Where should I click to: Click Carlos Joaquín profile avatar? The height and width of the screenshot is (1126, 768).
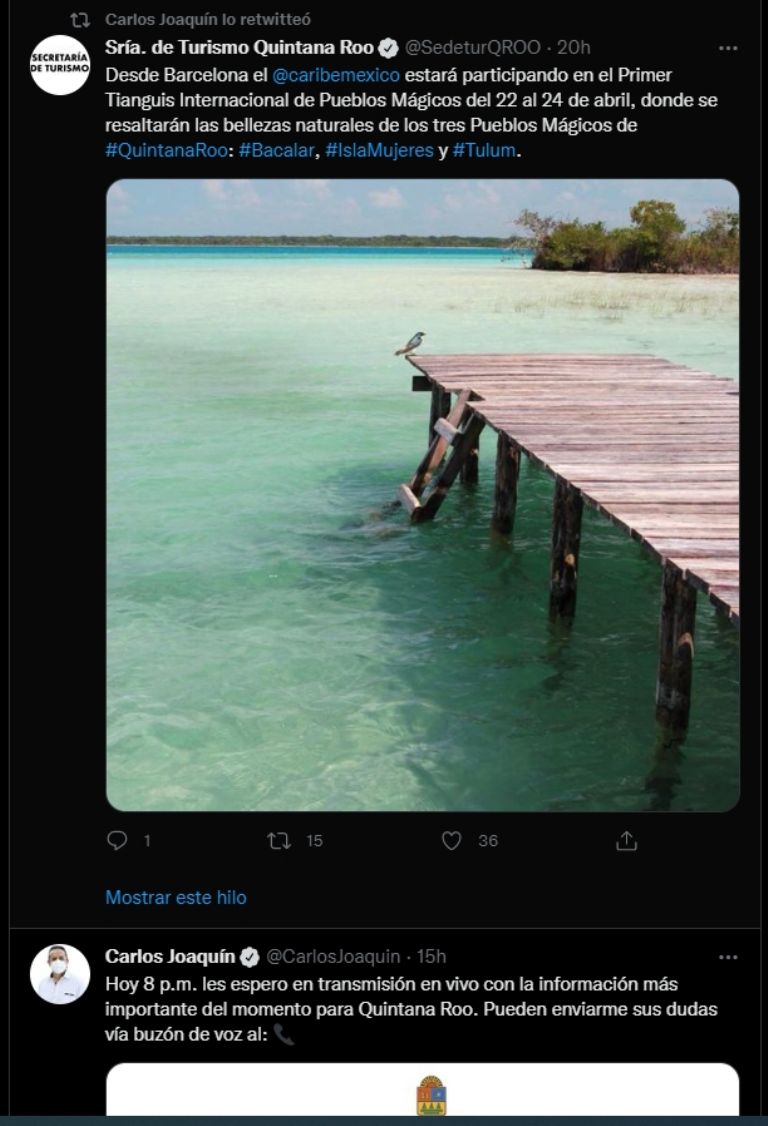pos(60,974)
